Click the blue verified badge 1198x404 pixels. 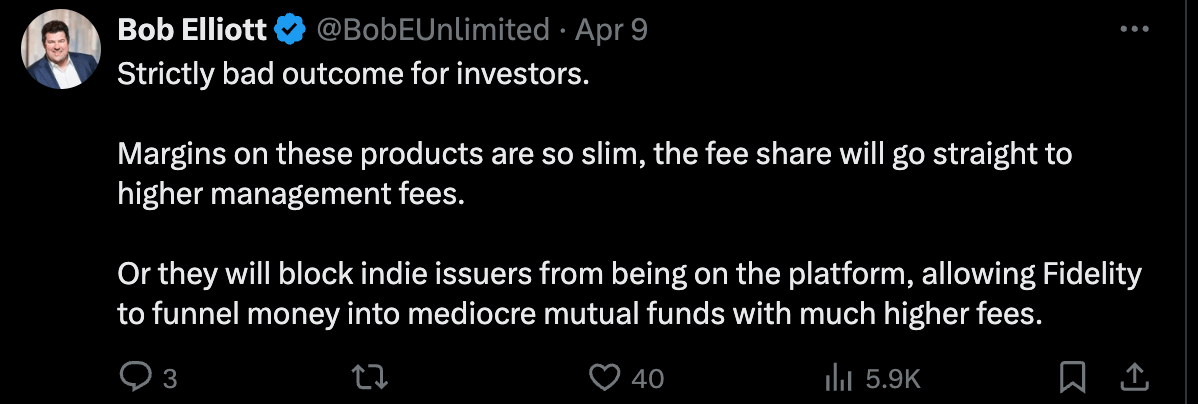[x=290, y=31]
